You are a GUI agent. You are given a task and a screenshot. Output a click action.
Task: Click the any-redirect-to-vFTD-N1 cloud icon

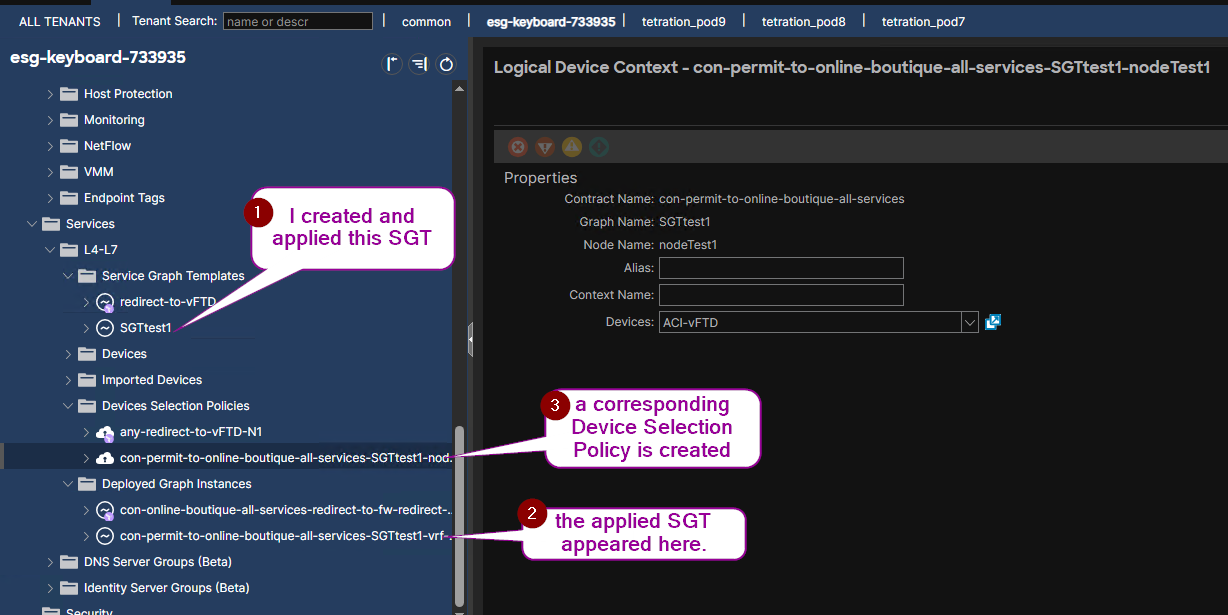(x=105, y=432)
